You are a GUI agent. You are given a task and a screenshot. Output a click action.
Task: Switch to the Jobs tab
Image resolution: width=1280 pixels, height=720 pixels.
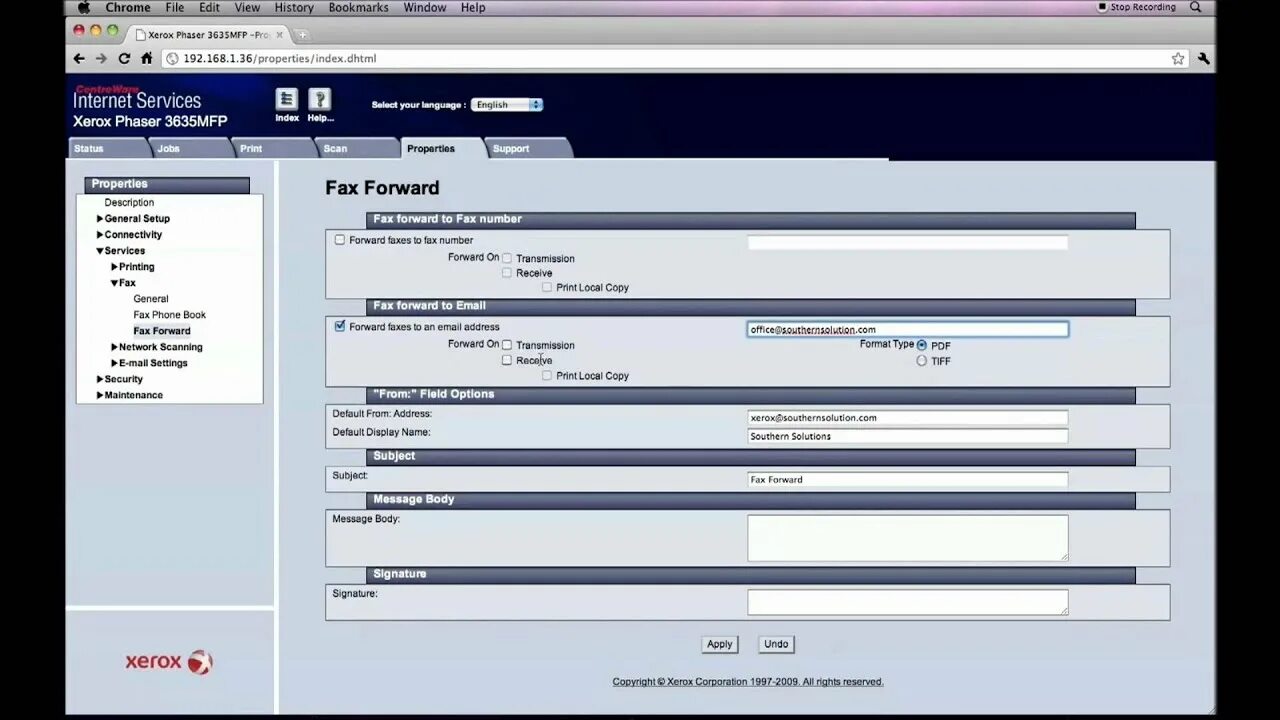pos(190,148)
